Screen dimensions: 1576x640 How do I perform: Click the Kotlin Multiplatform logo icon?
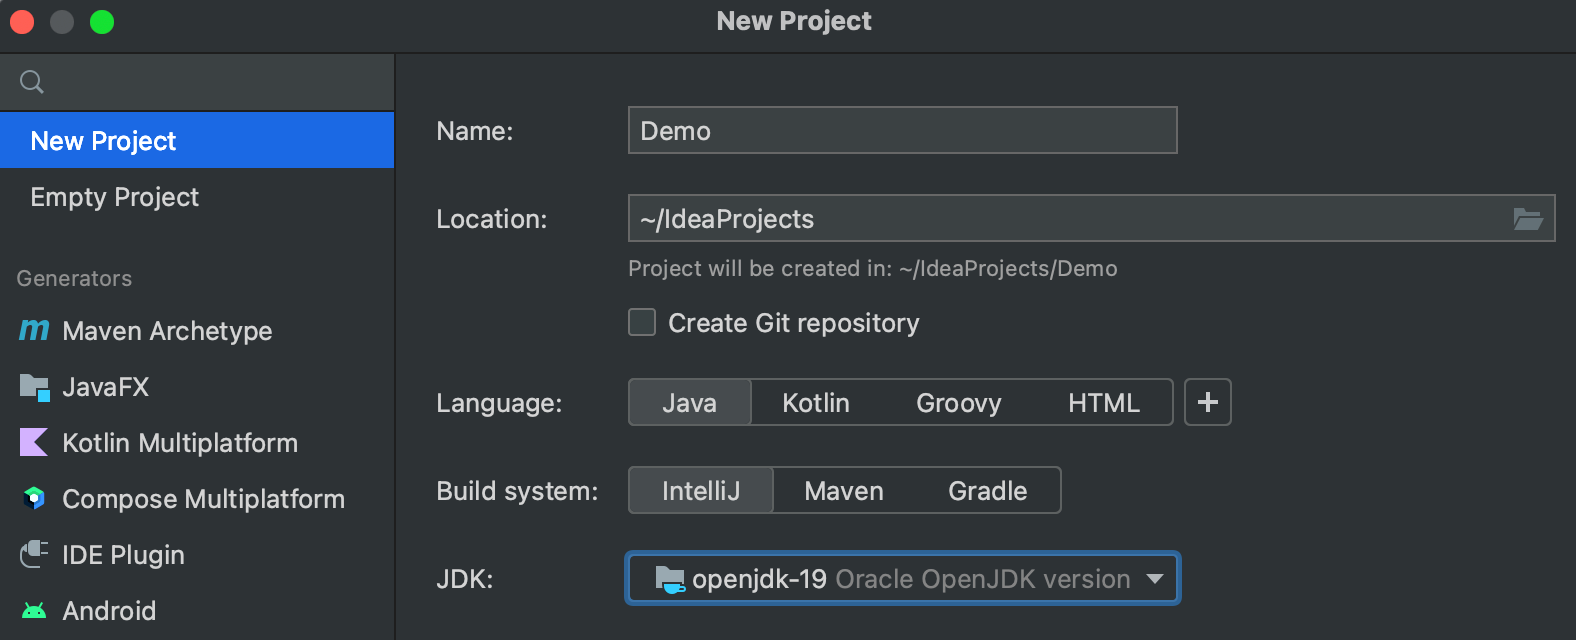[x=34, y=442]
